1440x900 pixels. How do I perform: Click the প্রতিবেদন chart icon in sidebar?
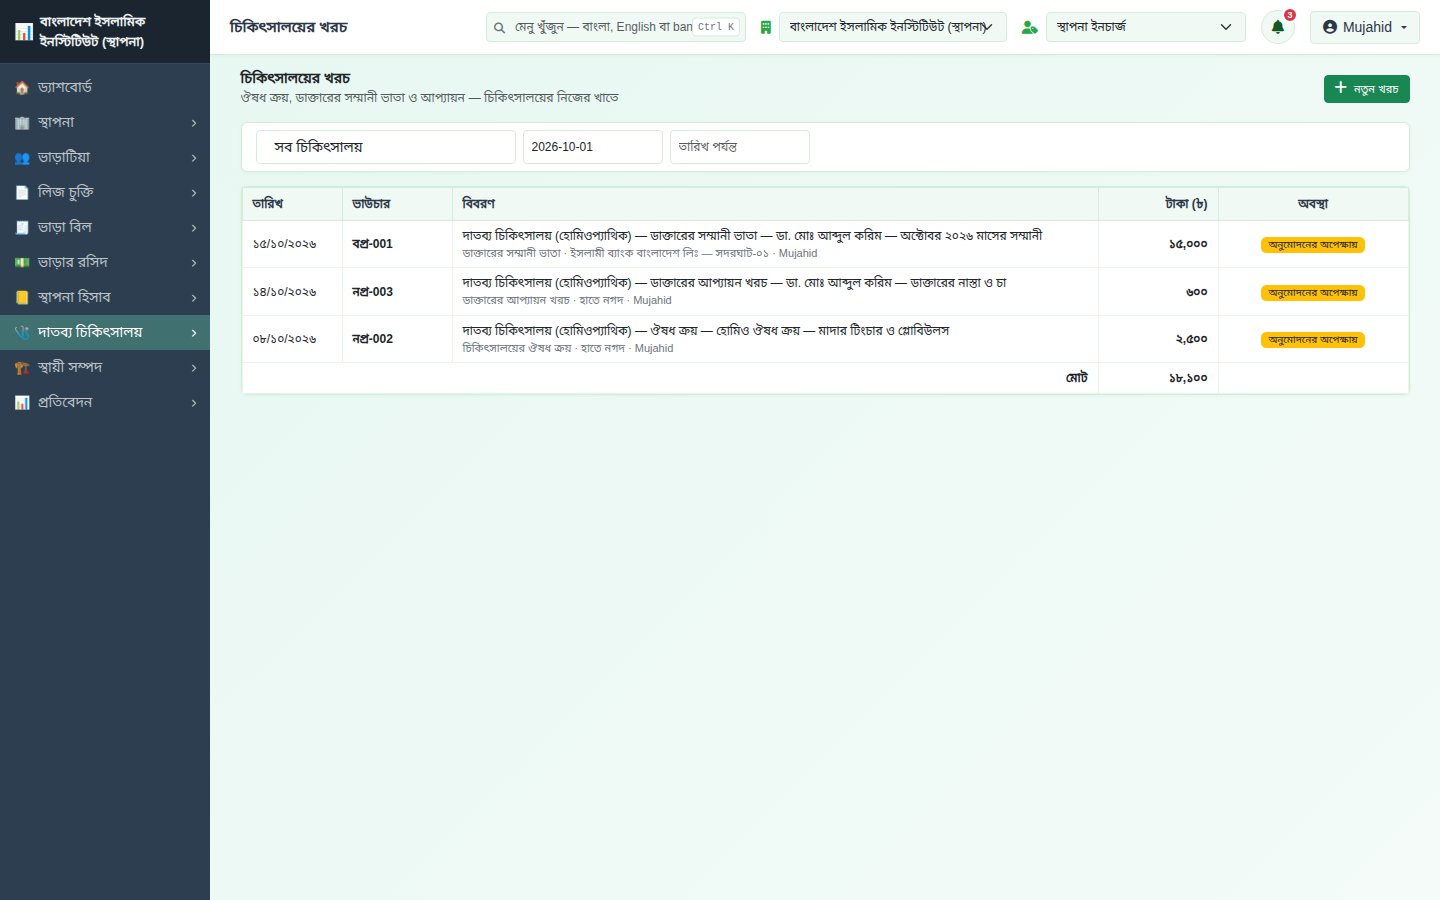pos(22,403)
